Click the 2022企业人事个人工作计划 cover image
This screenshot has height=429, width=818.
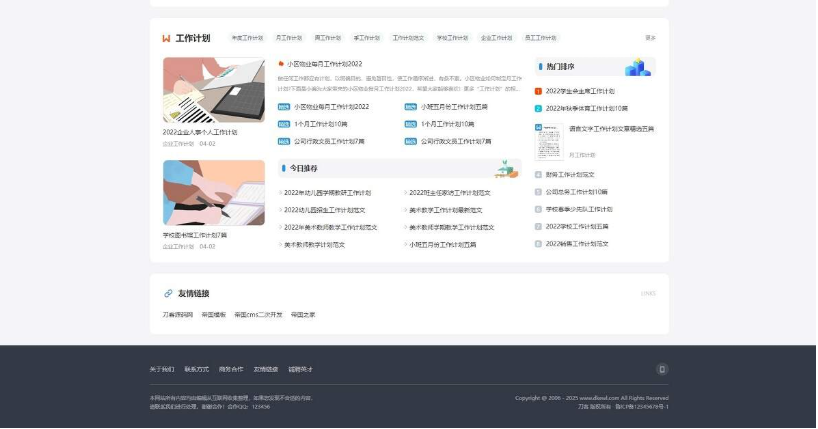[x=214, y=90]
